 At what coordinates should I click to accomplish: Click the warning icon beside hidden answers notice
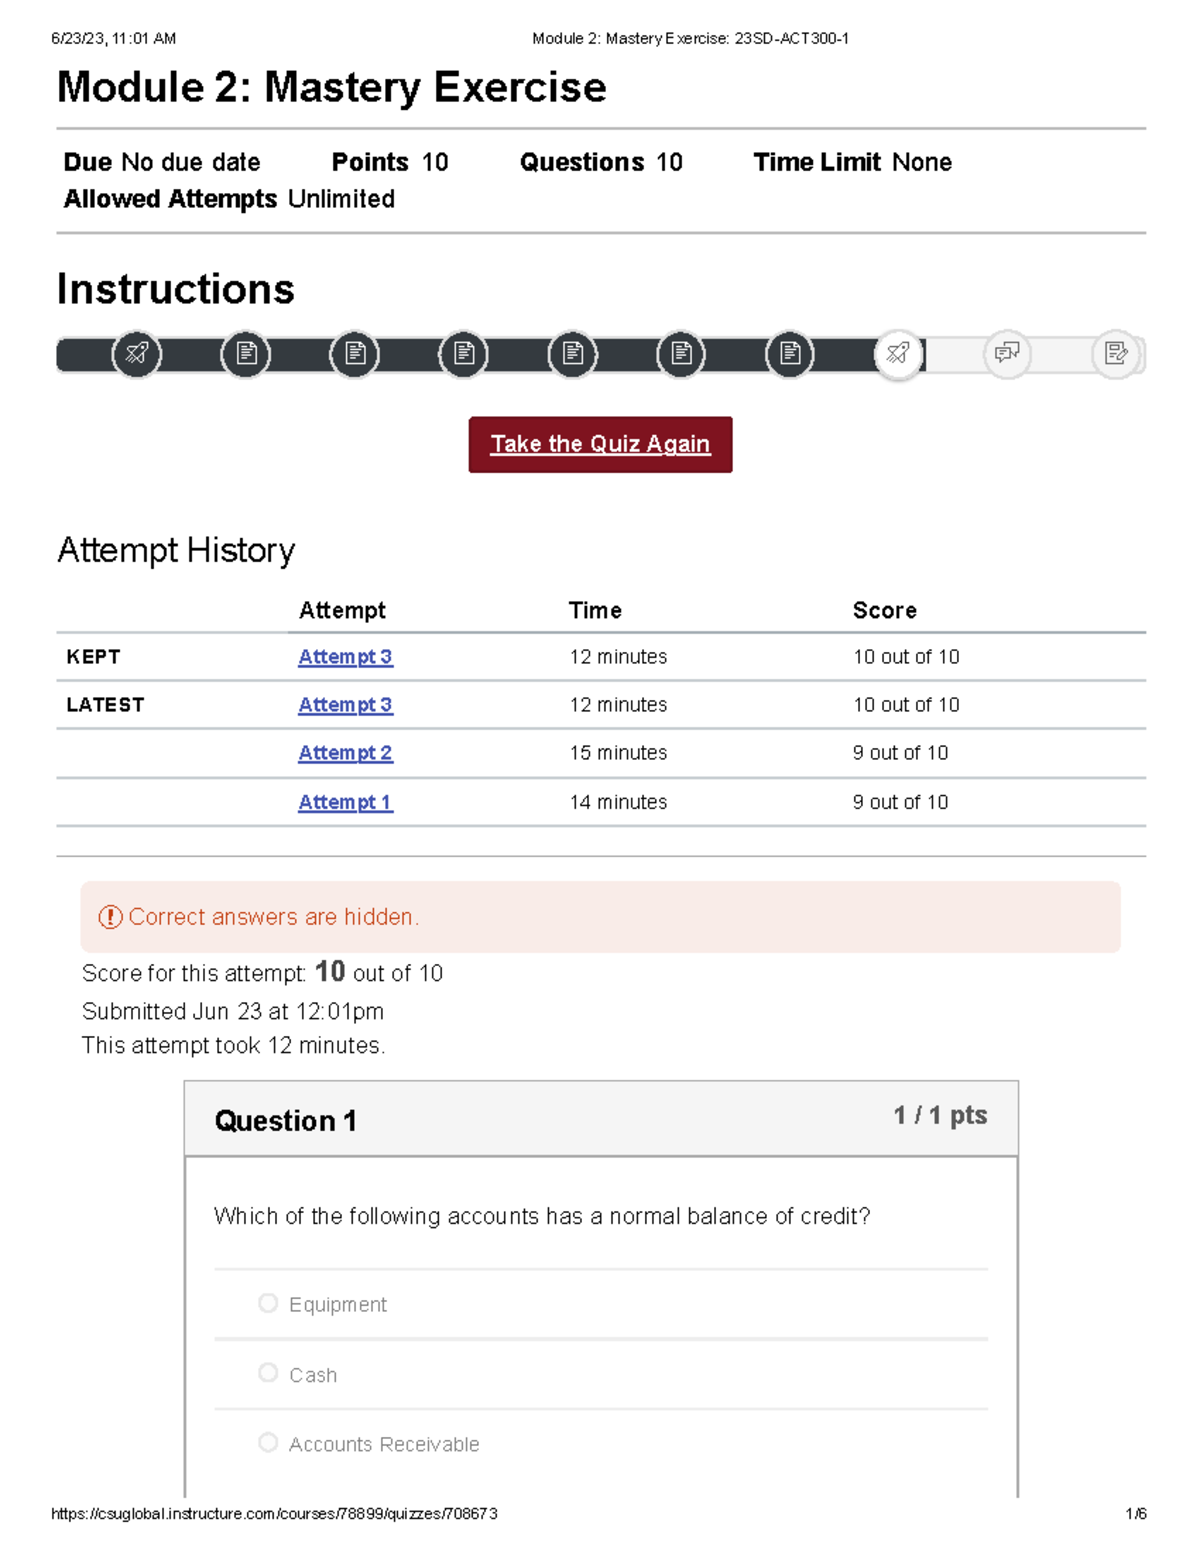tap(110, 916)
